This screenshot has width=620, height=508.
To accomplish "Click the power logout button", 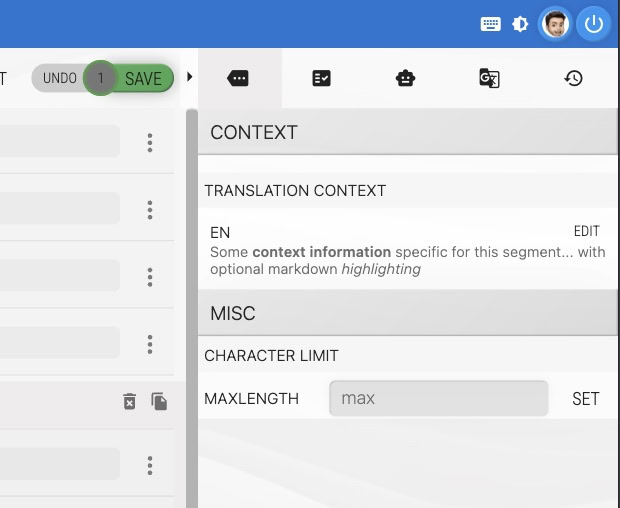I will coord(594,24).
